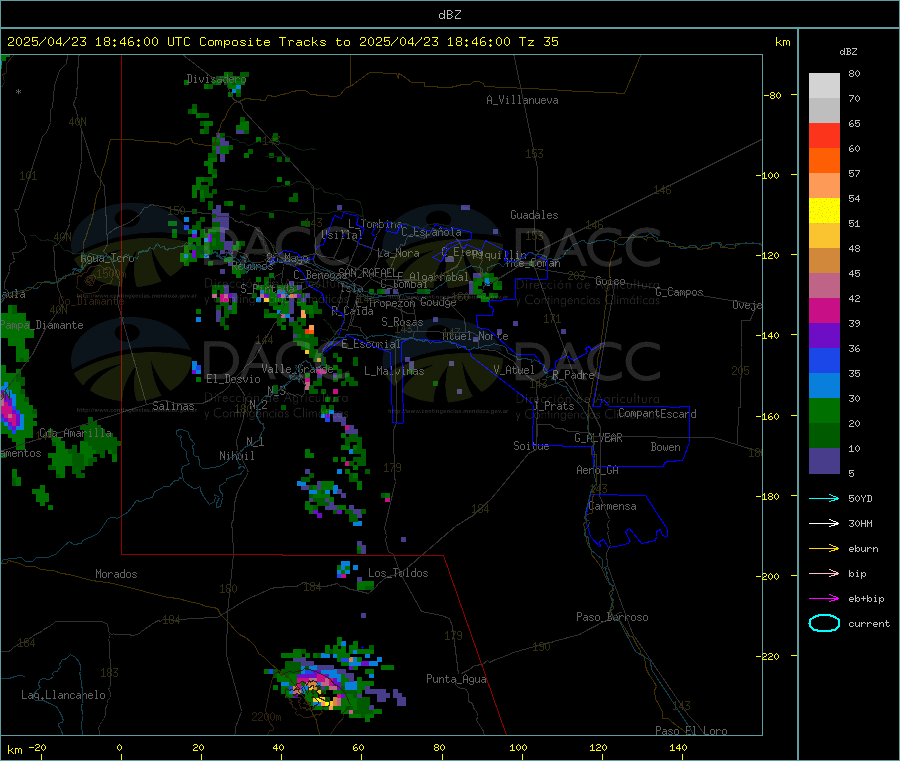Click the 'L_Malvinas' map label
900x761 pixels.
pyautogui.click(x=394, y=371)
